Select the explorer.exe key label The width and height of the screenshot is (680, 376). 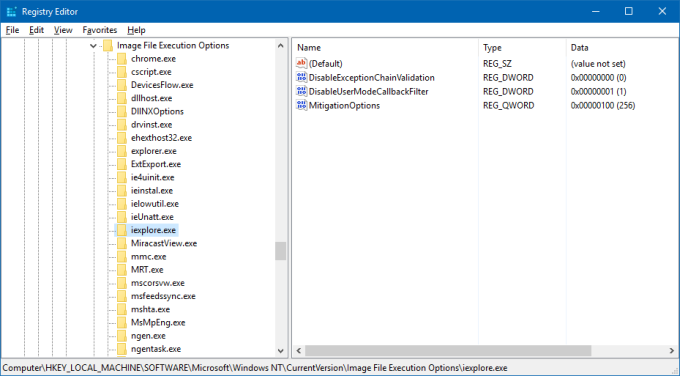pos(154,151)
